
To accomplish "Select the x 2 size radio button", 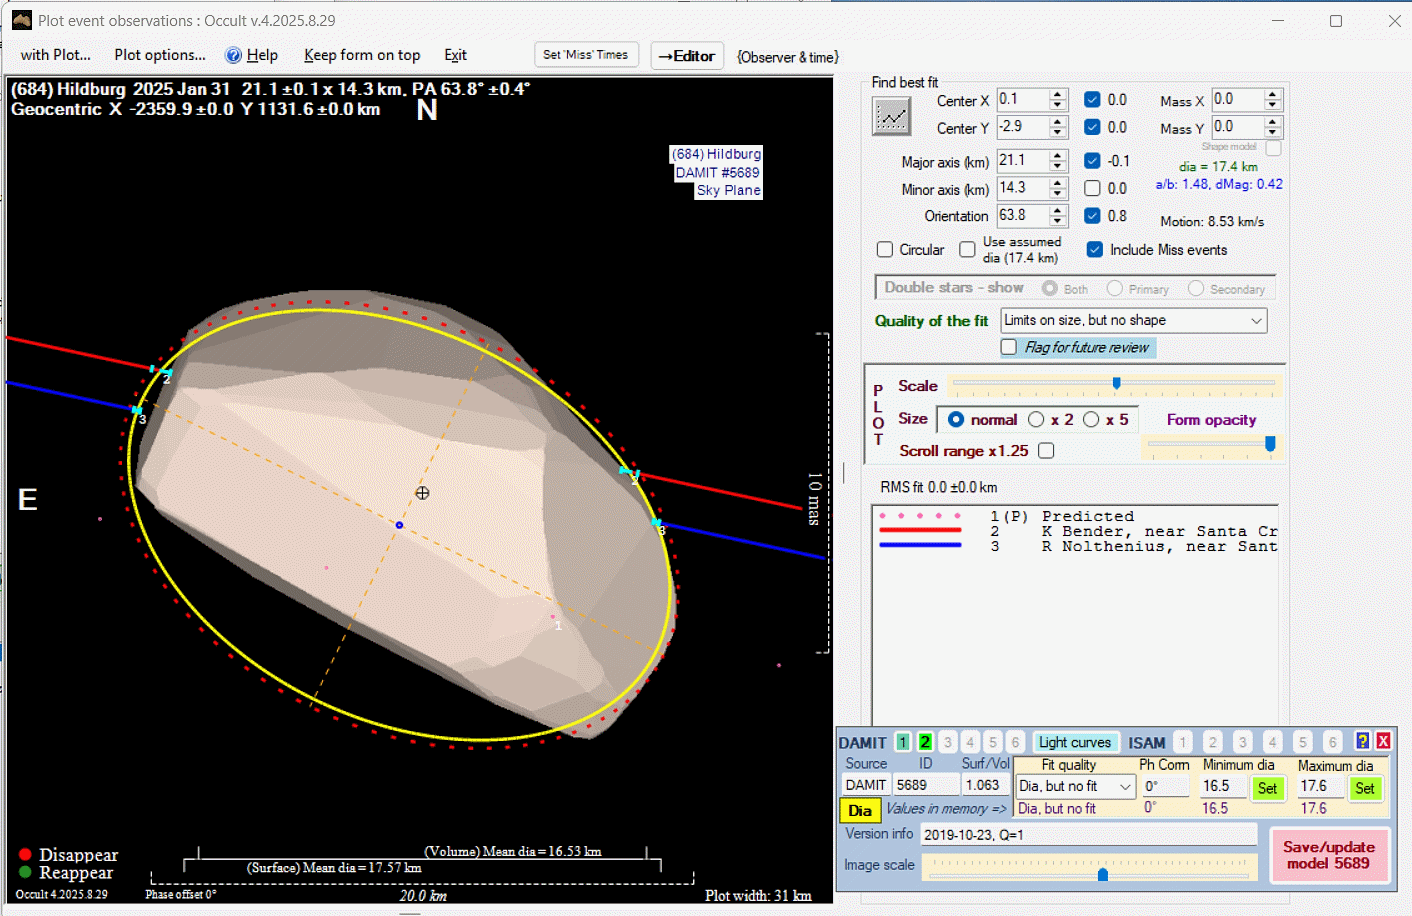I will coord(1036,420).
